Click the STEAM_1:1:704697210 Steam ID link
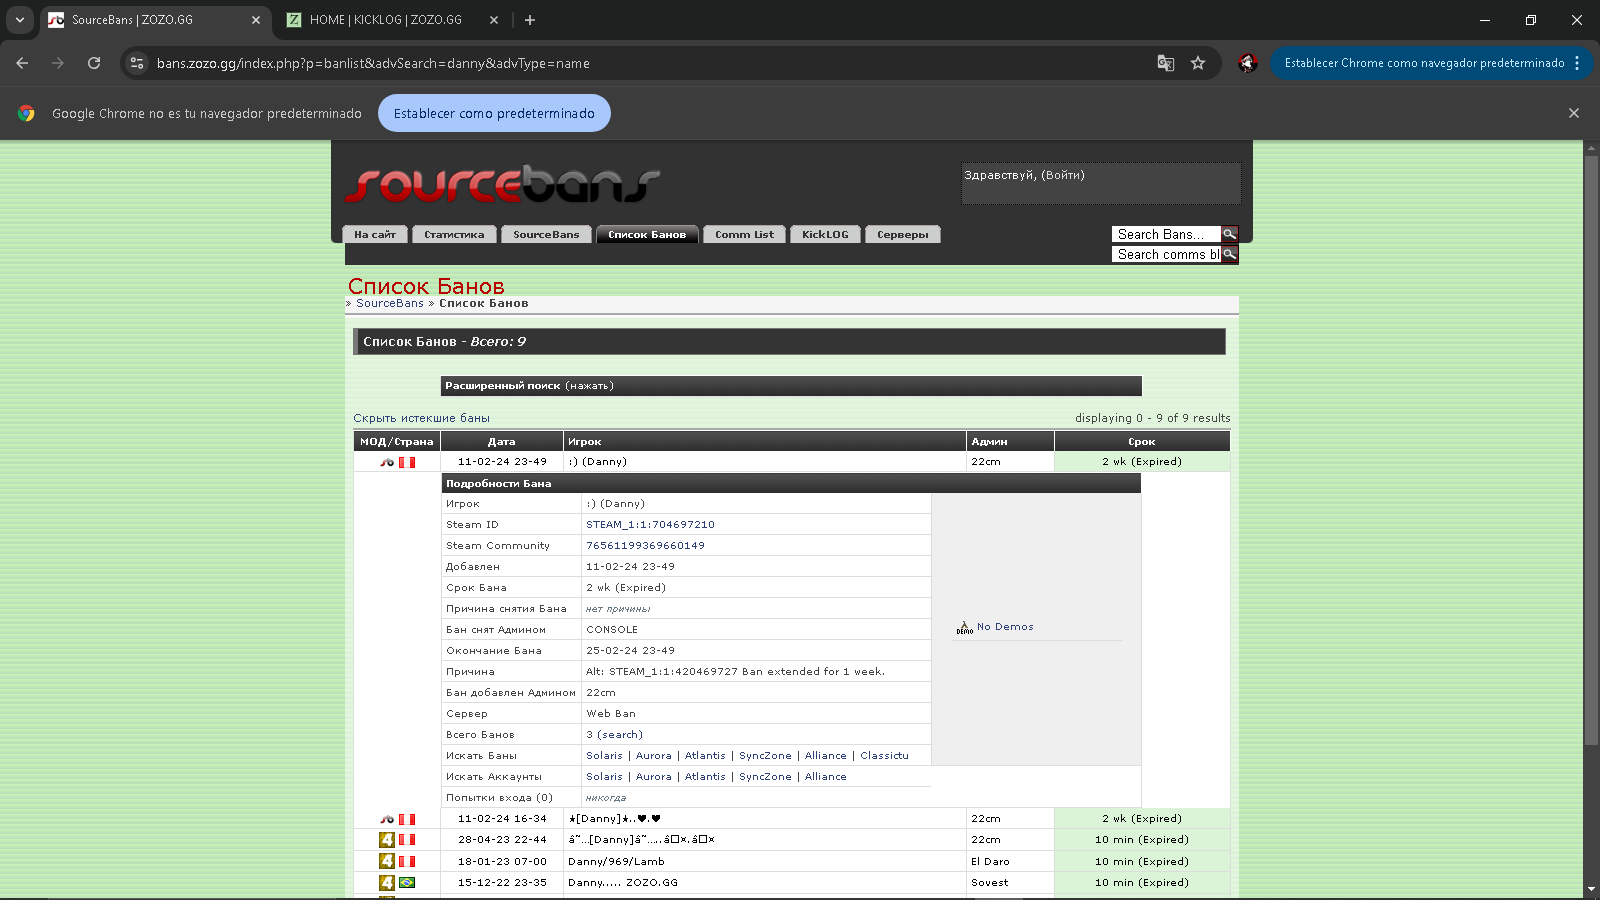This screenshot has width=1600, height=900. [650, 525]
